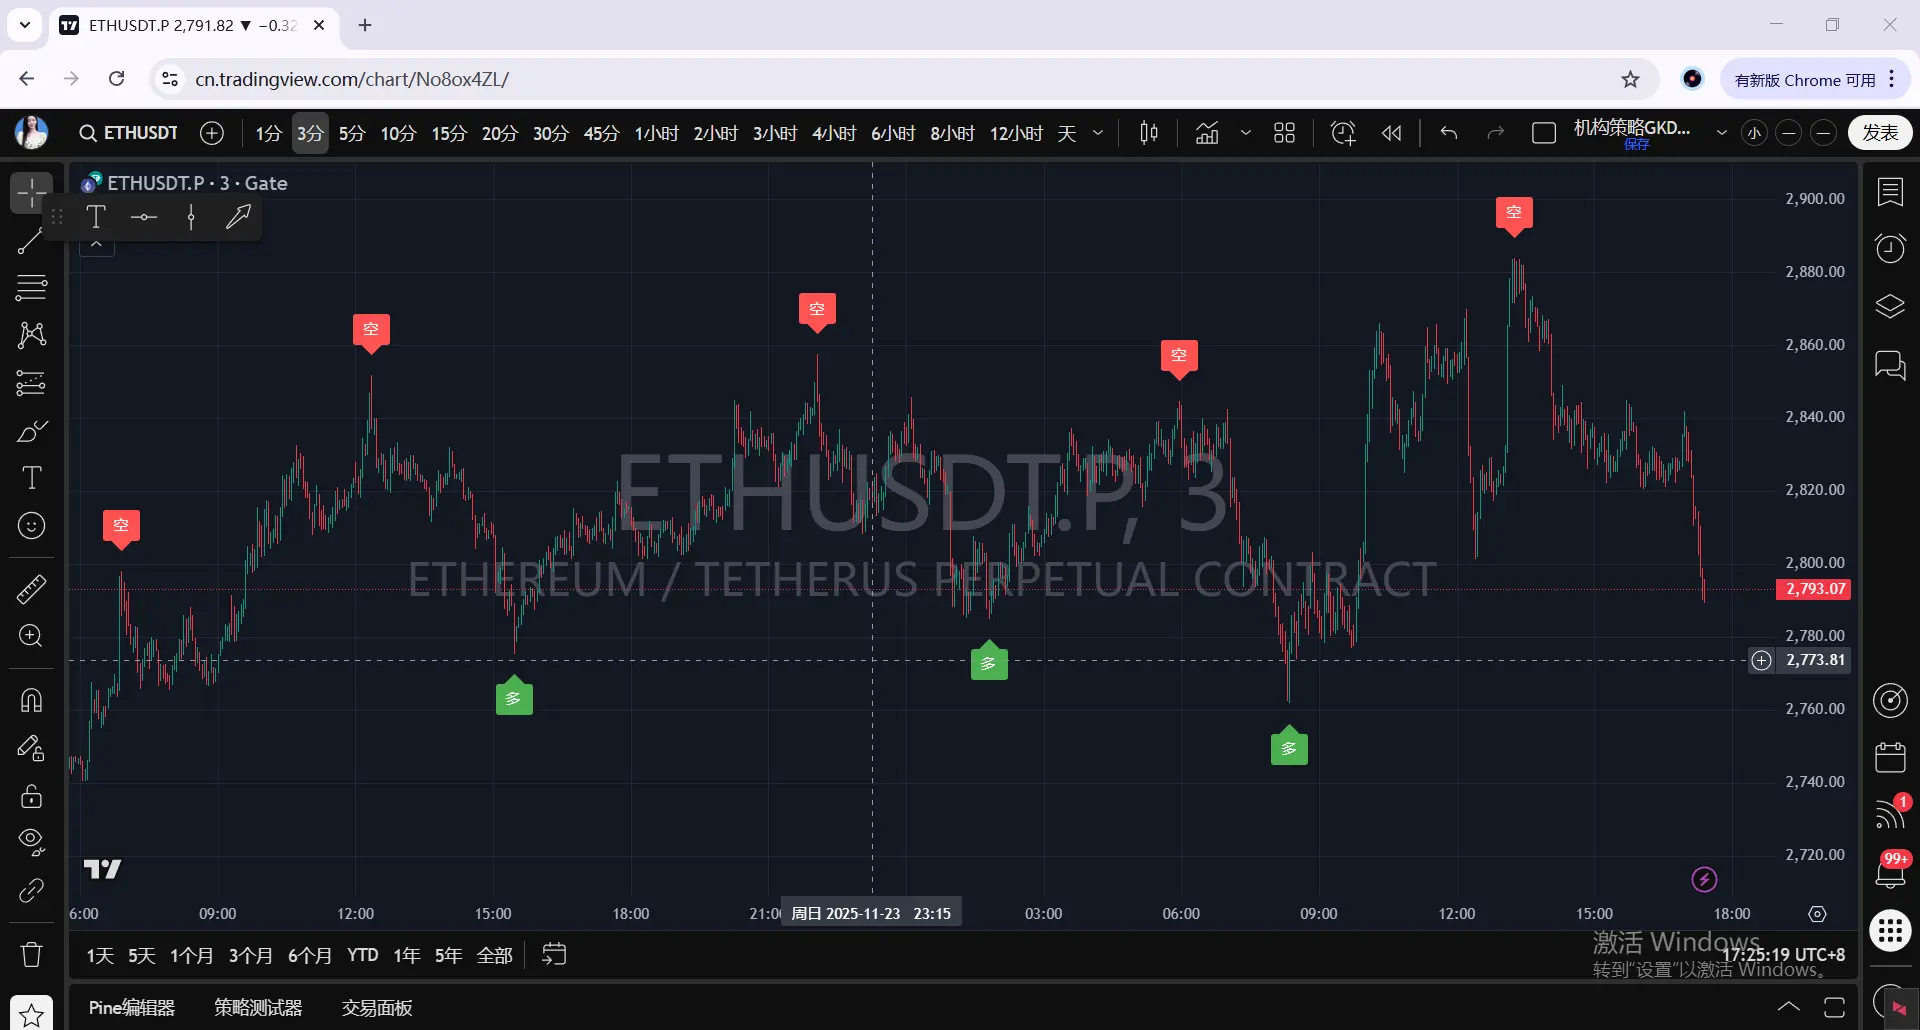This screenshot has width=1920, height=1030.
Task: Toggle stay in drawing mode
Action: [31, 748]
